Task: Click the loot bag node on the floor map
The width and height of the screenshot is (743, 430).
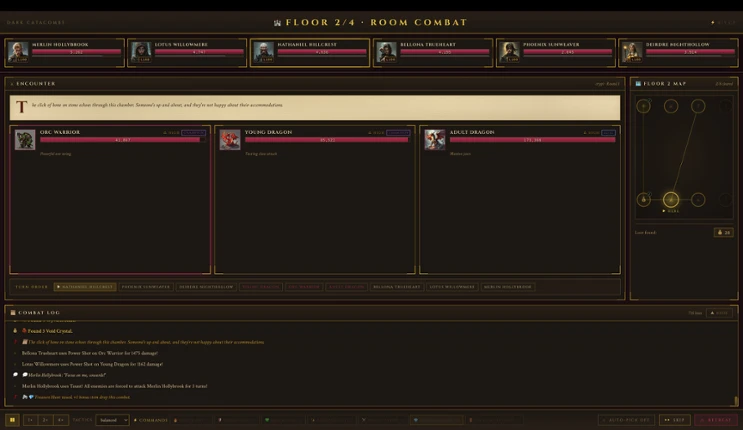Action: tap(643, 200)
